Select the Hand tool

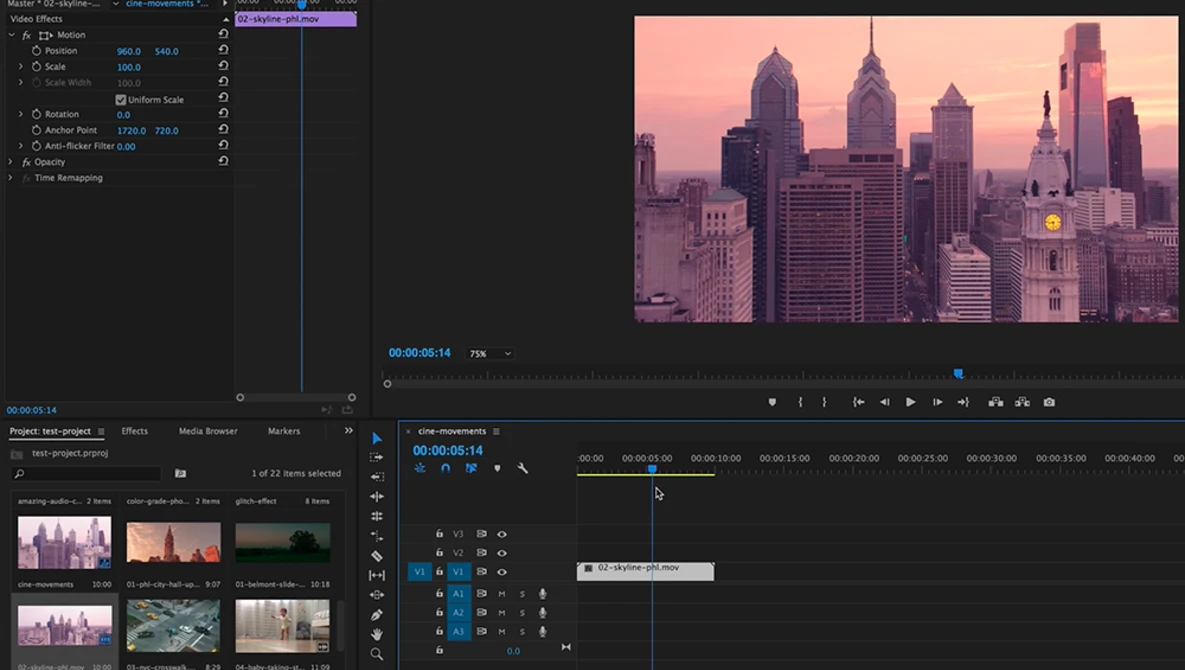tap(376, 634)
